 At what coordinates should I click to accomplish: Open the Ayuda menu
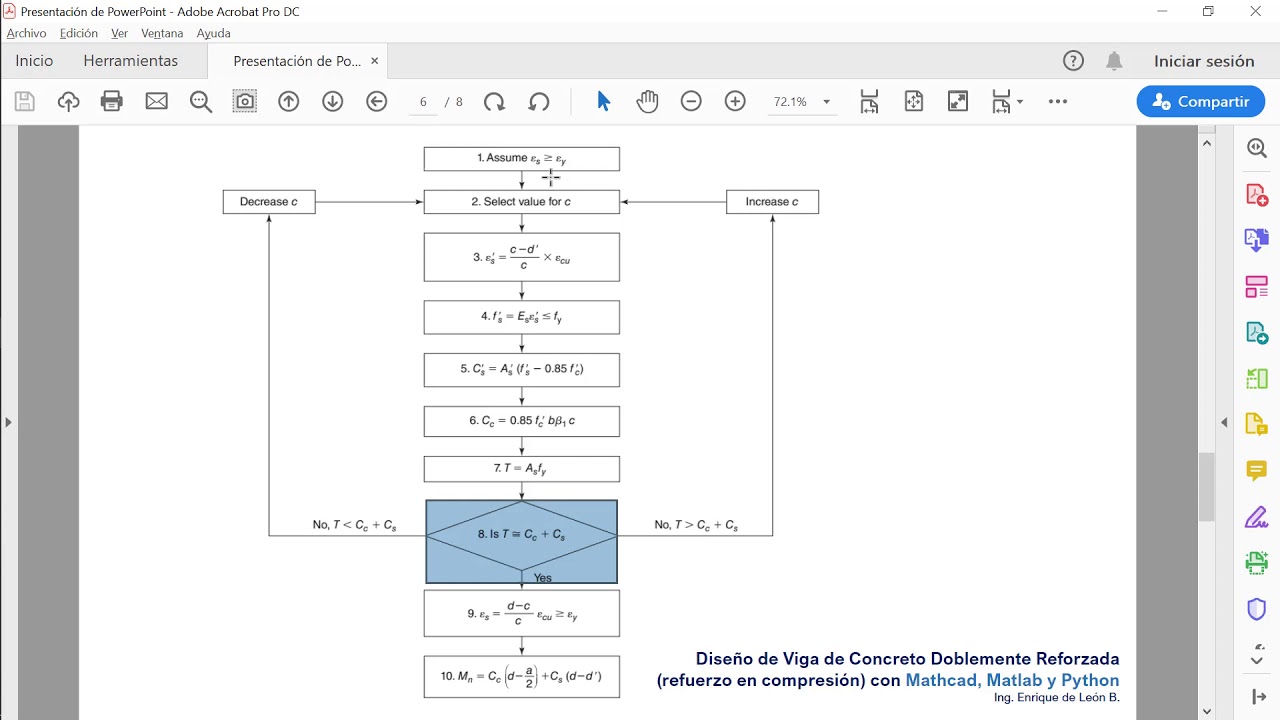[213, 33]
